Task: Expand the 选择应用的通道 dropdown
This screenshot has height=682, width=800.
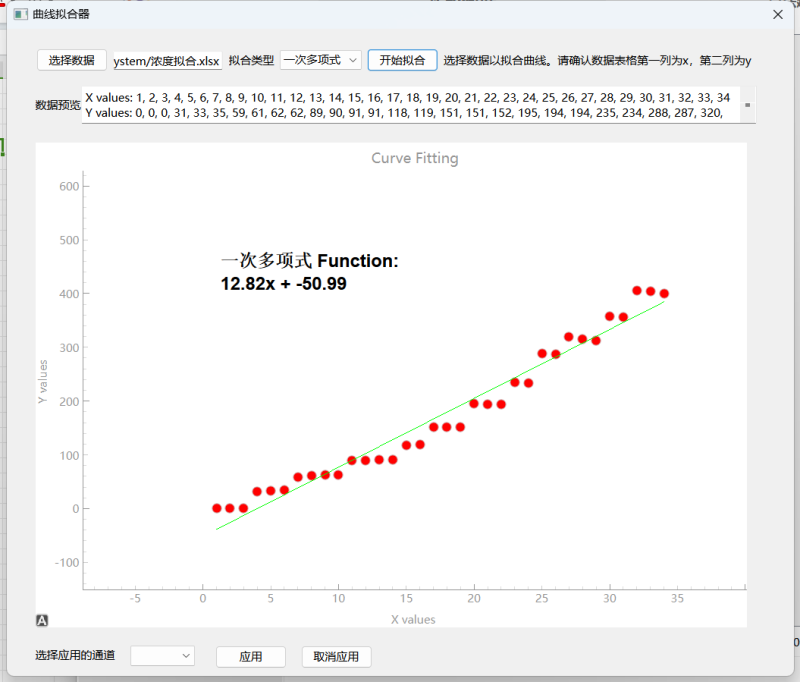Action: (x=162, y=655)
